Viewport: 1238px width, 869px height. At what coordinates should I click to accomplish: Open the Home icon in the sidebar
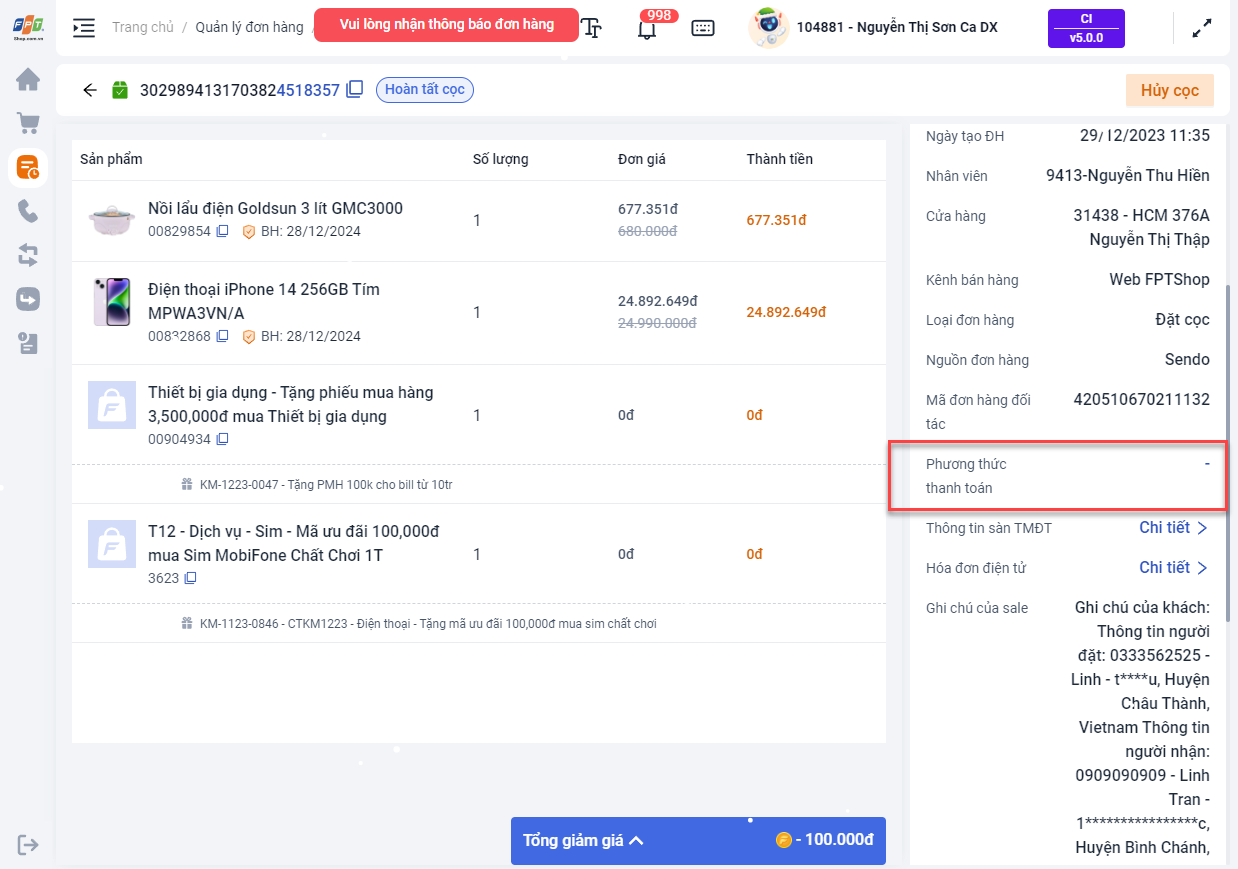[28, 79]
